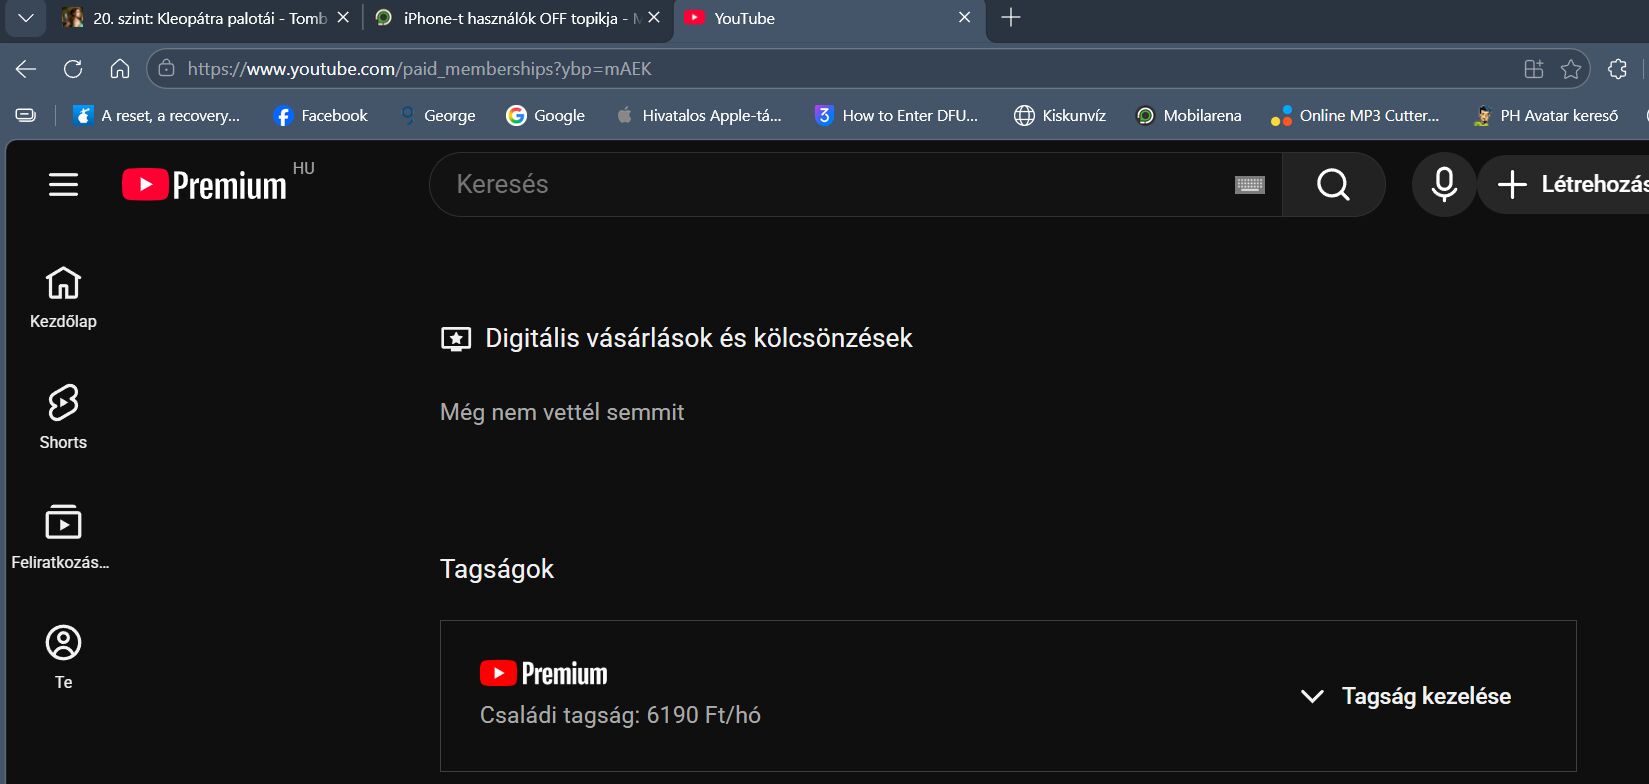Switch to the Kleopátra palotái tab
This screenshot has height=784, width=1649.
[x=205, y=18]
